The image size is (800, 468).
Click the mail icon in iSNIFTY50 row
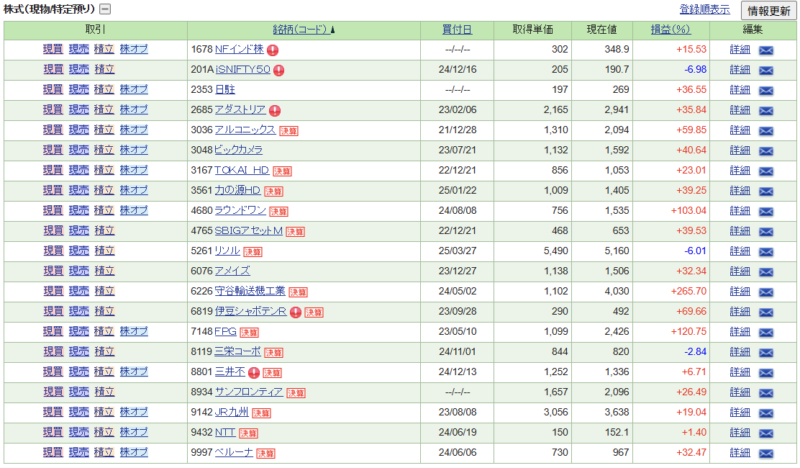pos(766,70)
